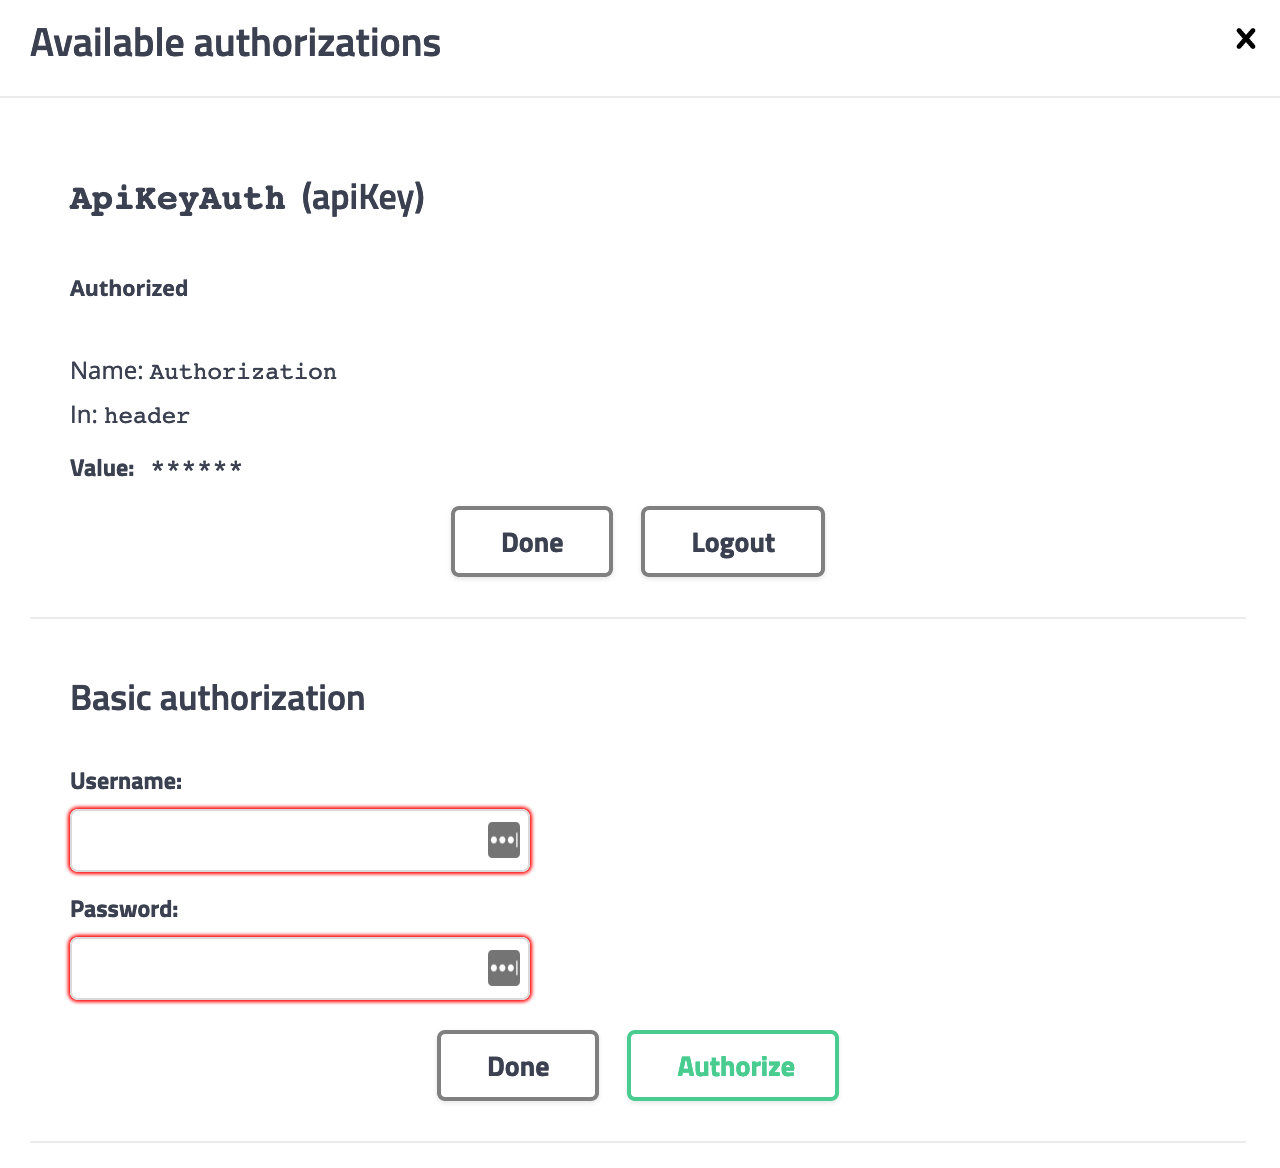Click the Authorization name text
Viewport: 1280px width, 1168px height.
(242, 371)
